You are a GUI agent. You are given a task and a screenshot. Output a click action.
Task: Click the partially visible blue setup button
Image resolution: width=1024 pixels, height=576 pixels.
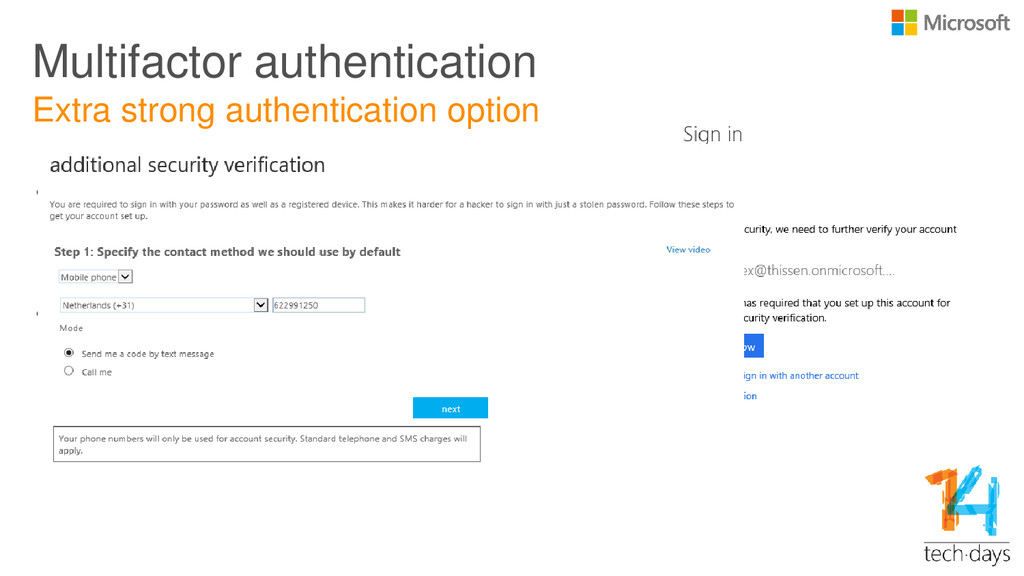(753, 346)
